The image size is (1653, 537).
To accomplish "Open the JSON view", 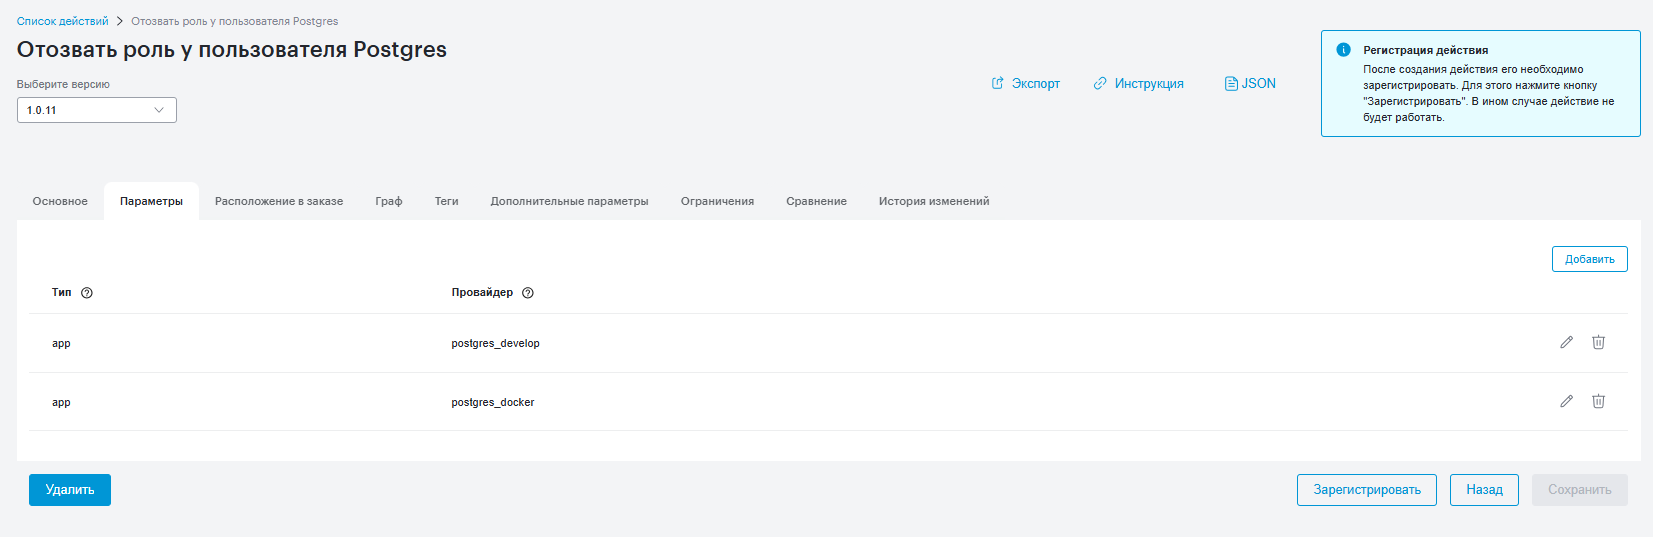I will click(1250, 84).
